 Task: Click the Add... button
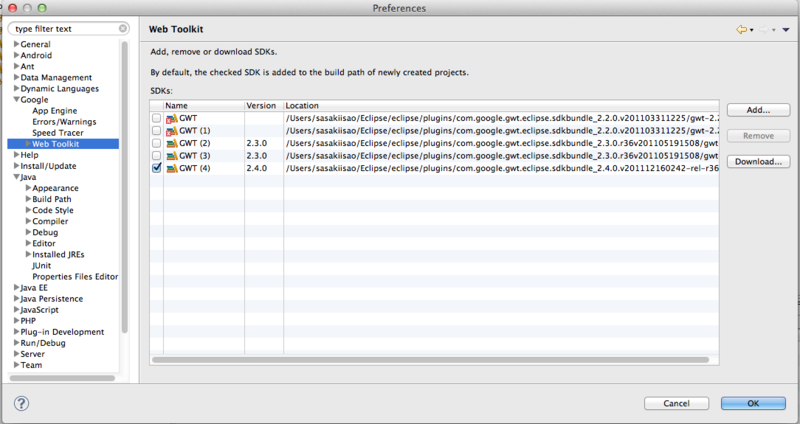click(758, 110)
